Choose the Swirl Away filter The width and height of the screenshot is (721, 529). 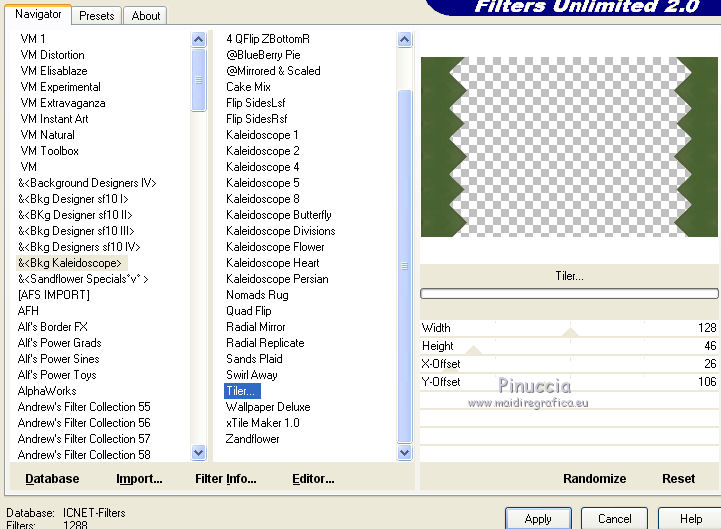coord(252,375)
